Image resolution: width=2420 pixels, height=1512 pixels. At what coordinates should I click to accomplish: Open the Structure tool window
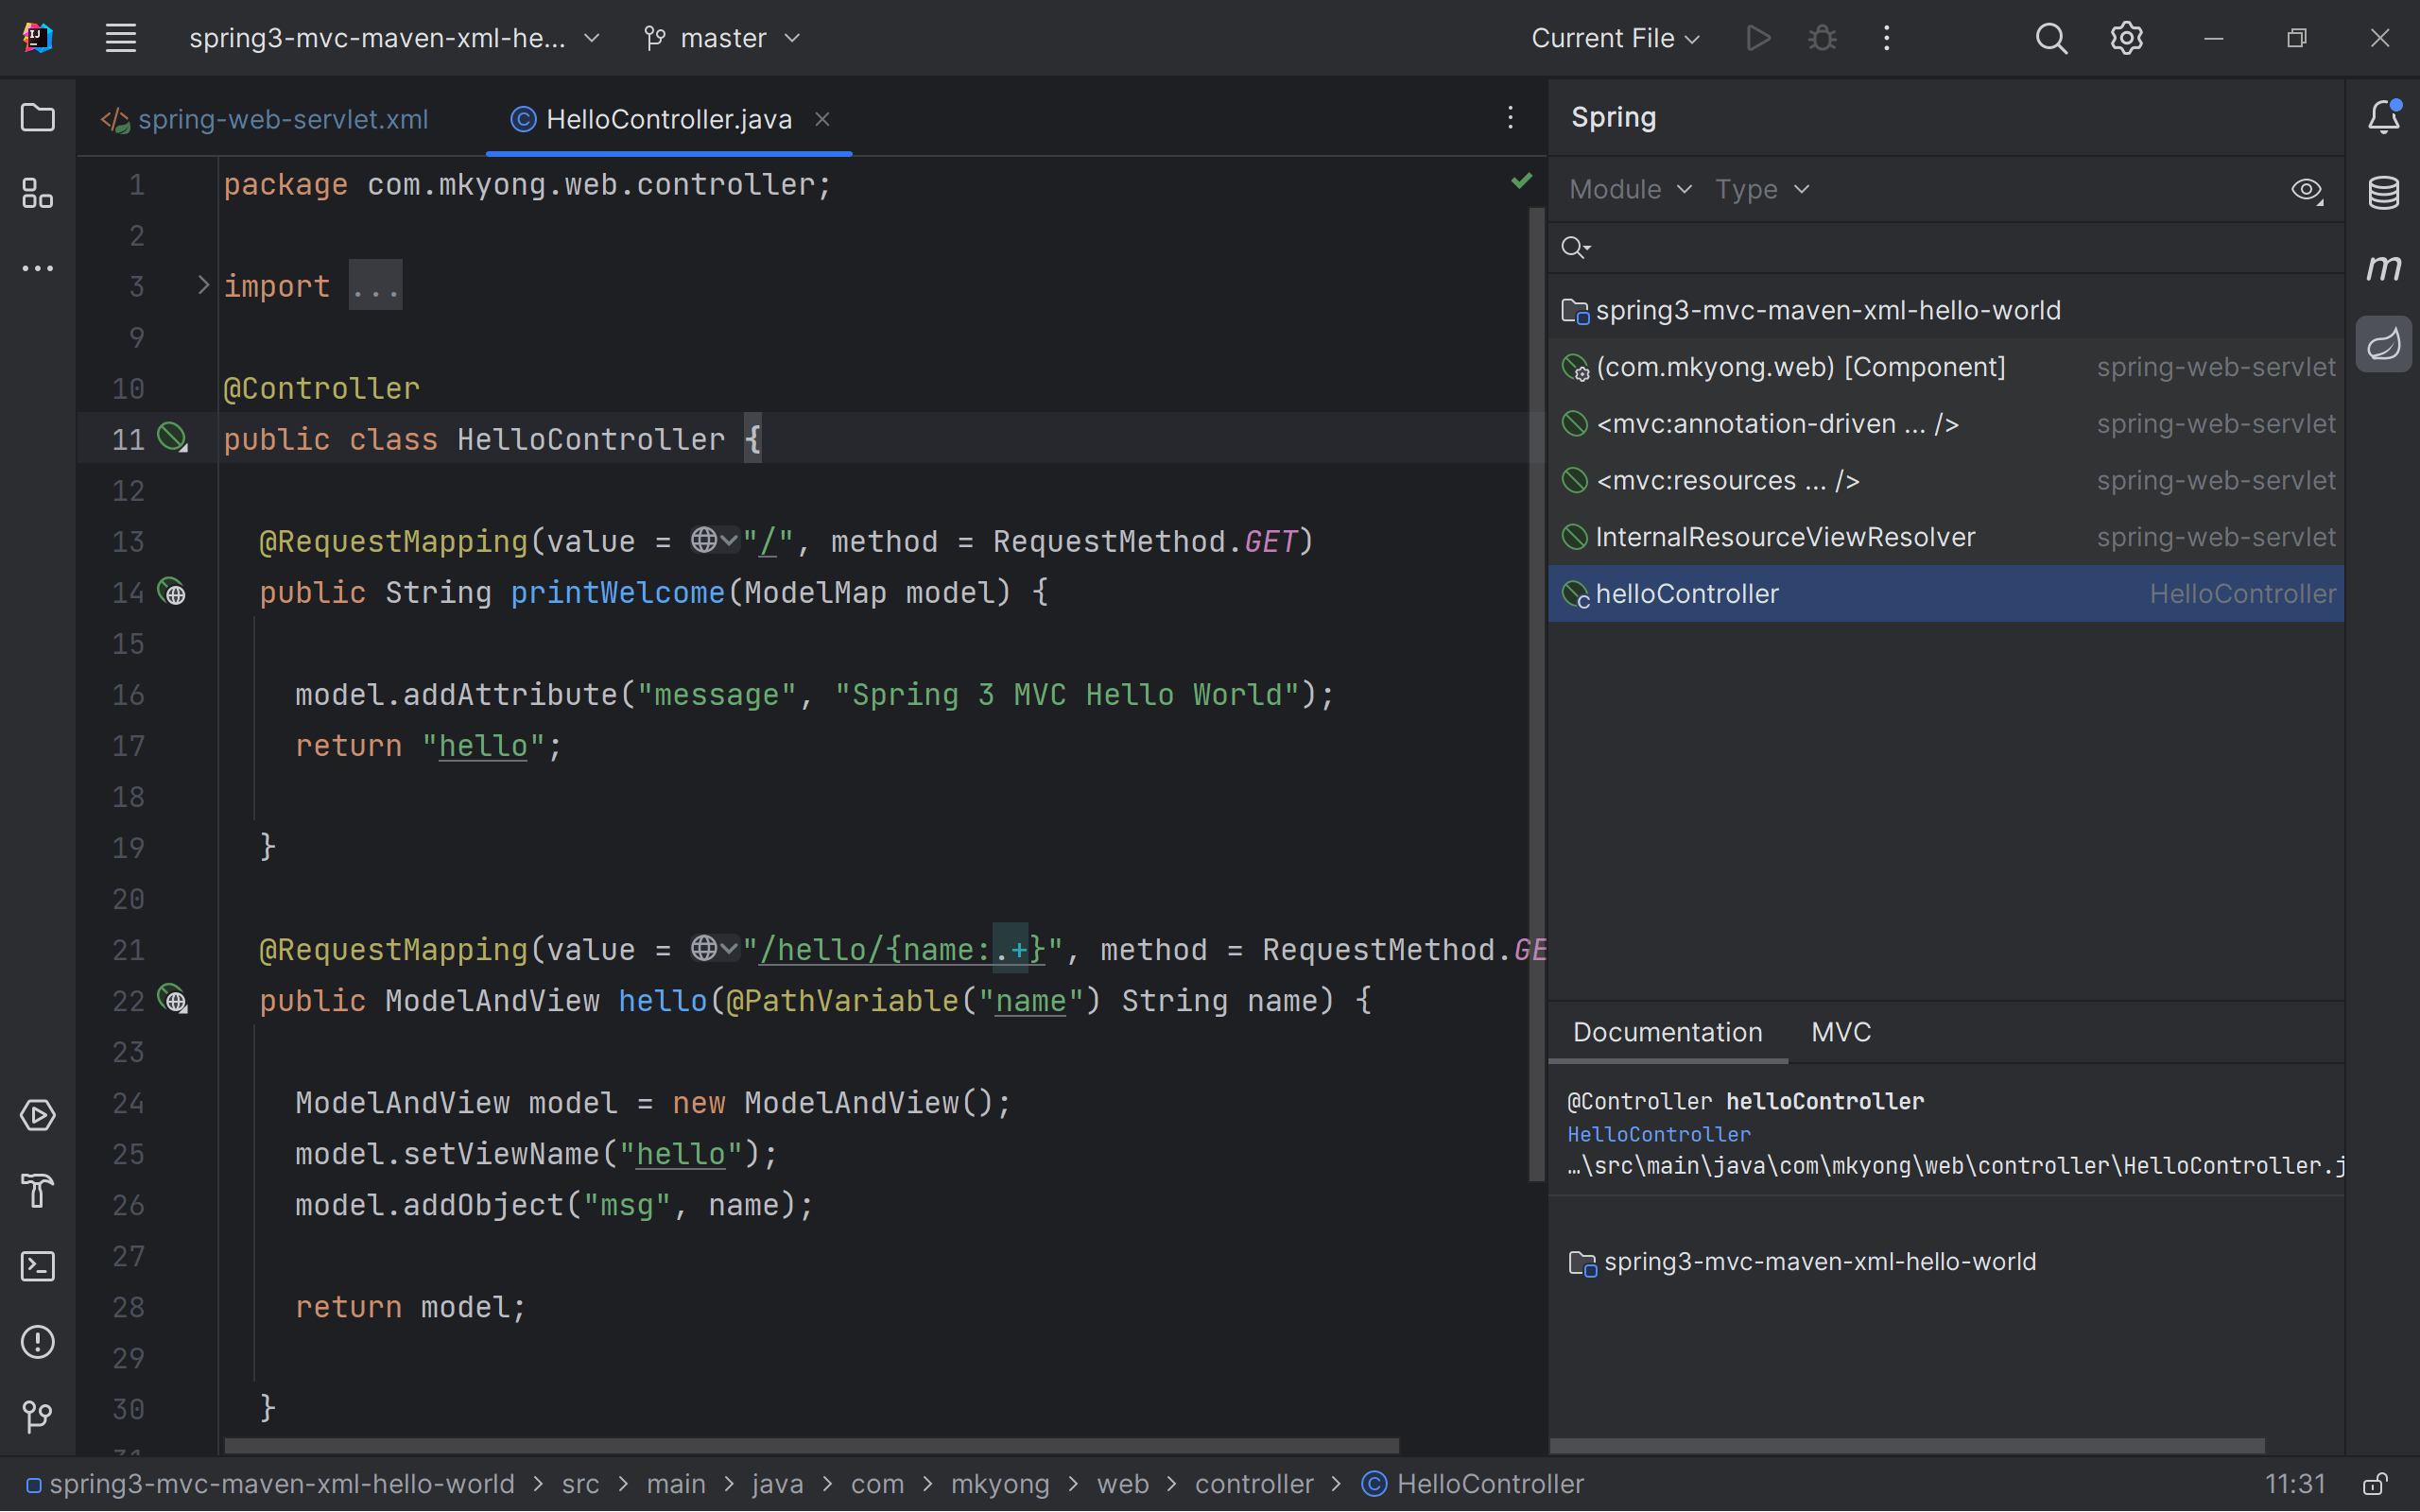[38, 194]
